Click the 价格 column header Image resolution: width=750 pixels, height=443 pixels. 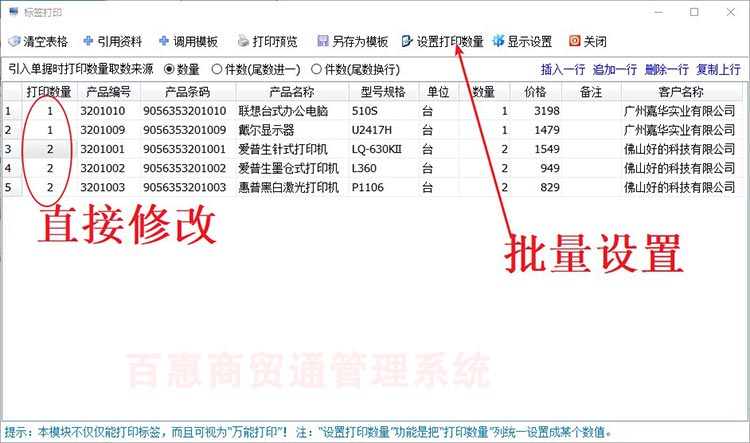(535, 91)
